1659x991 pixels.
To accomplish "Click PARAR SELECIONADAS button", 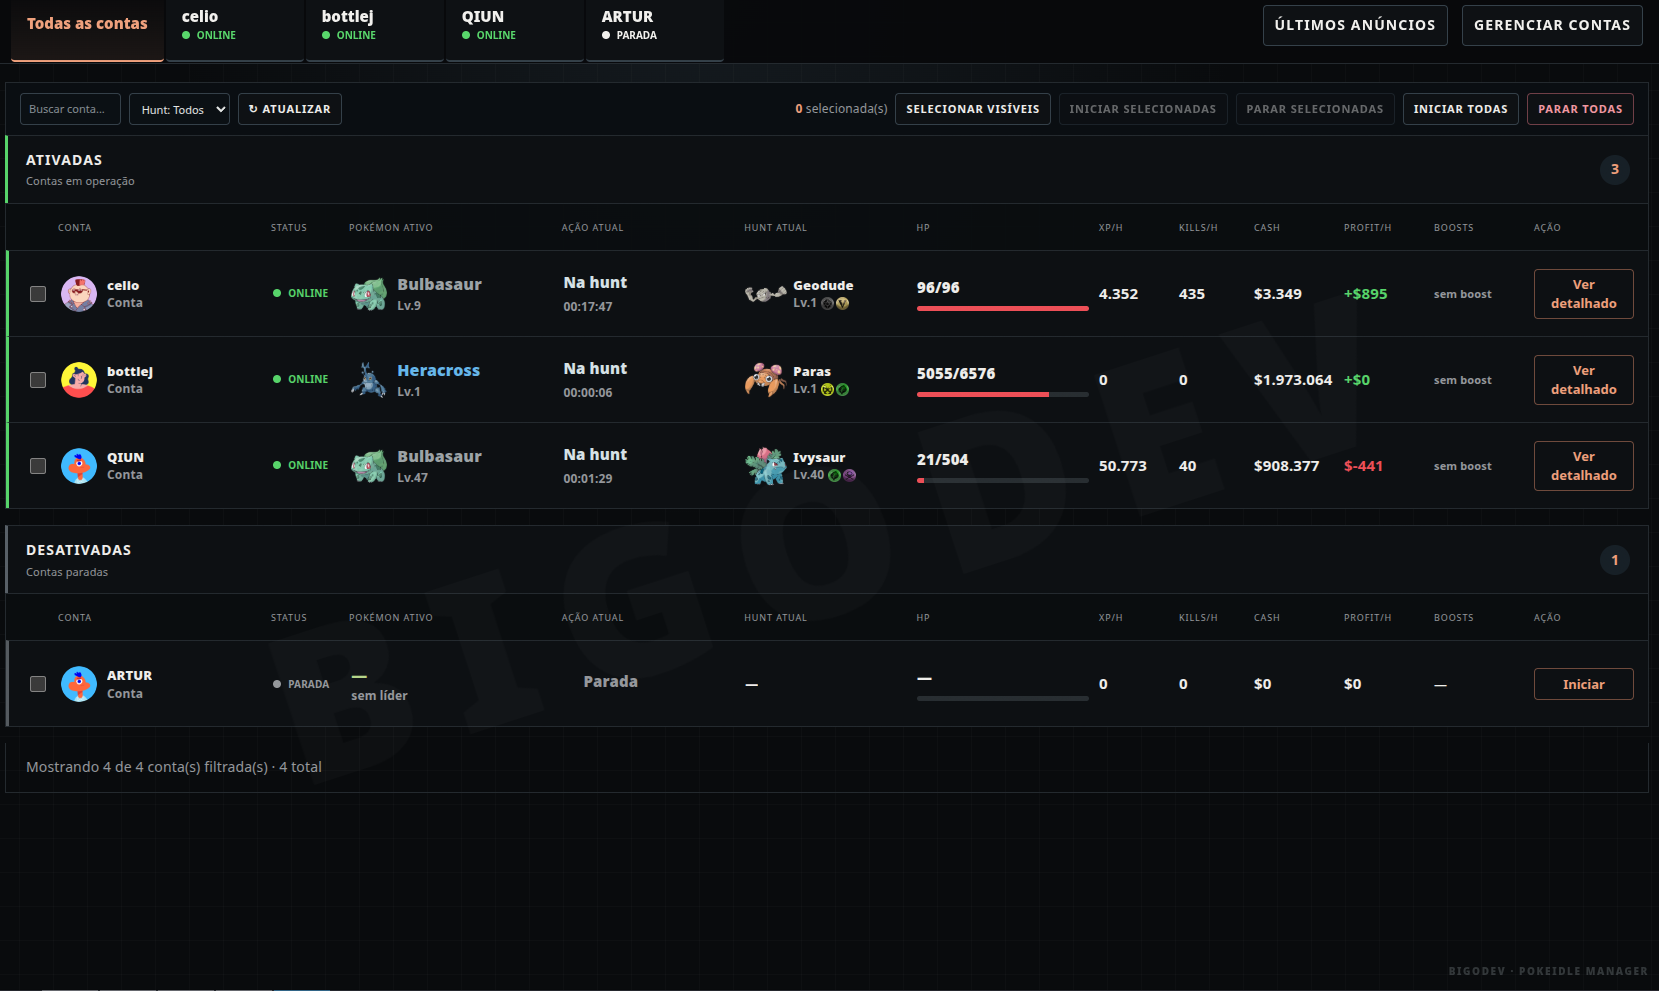I will (x=1315, y=109).
